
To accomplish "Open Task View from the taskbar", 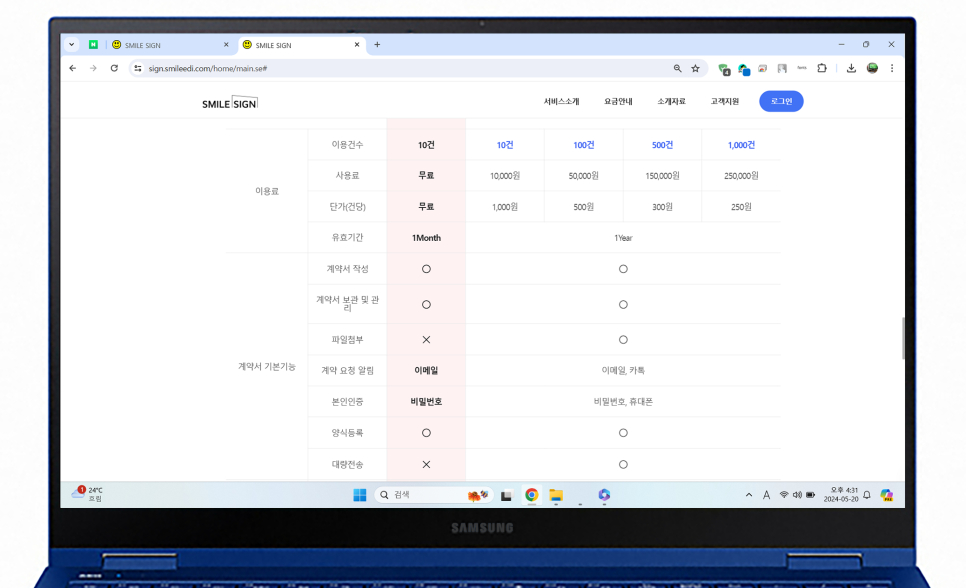I will pyautogui.click(x=506, y=495).
